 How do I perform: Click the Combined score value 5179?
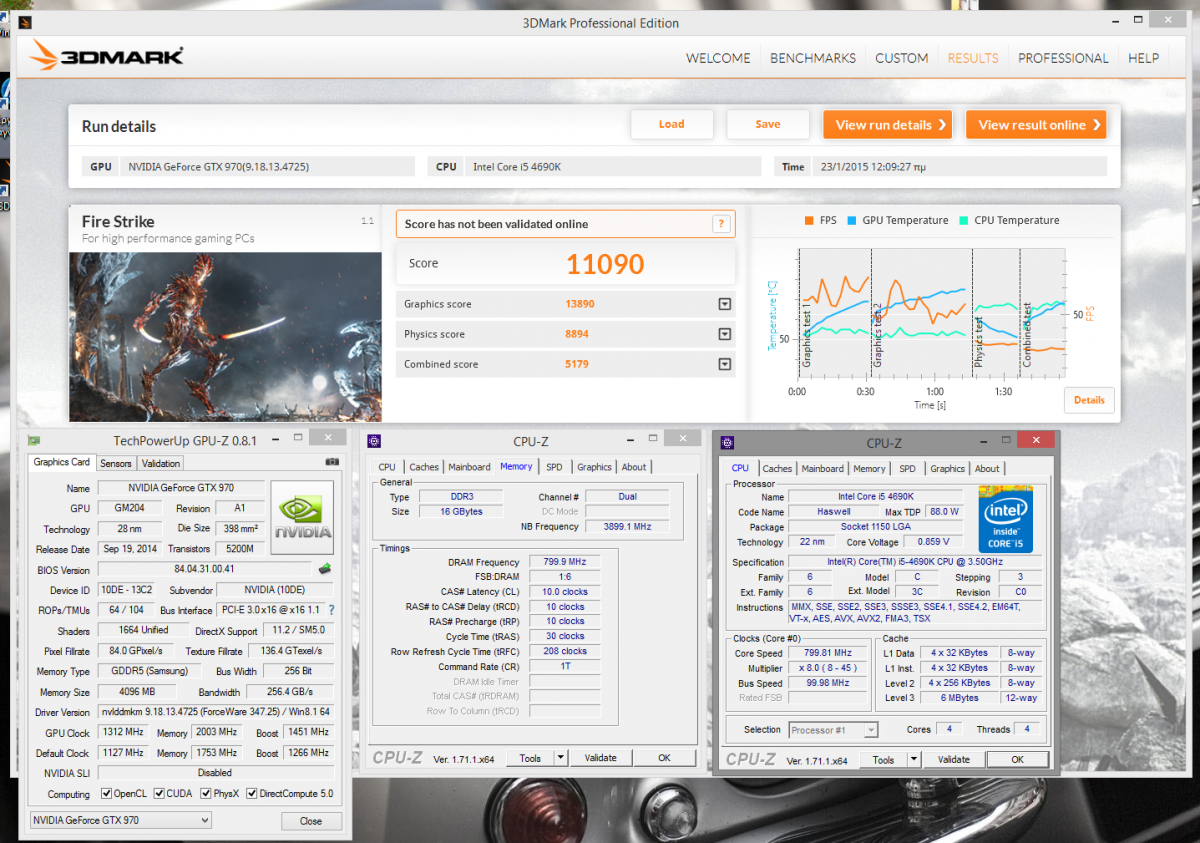[x=577, y=364]
